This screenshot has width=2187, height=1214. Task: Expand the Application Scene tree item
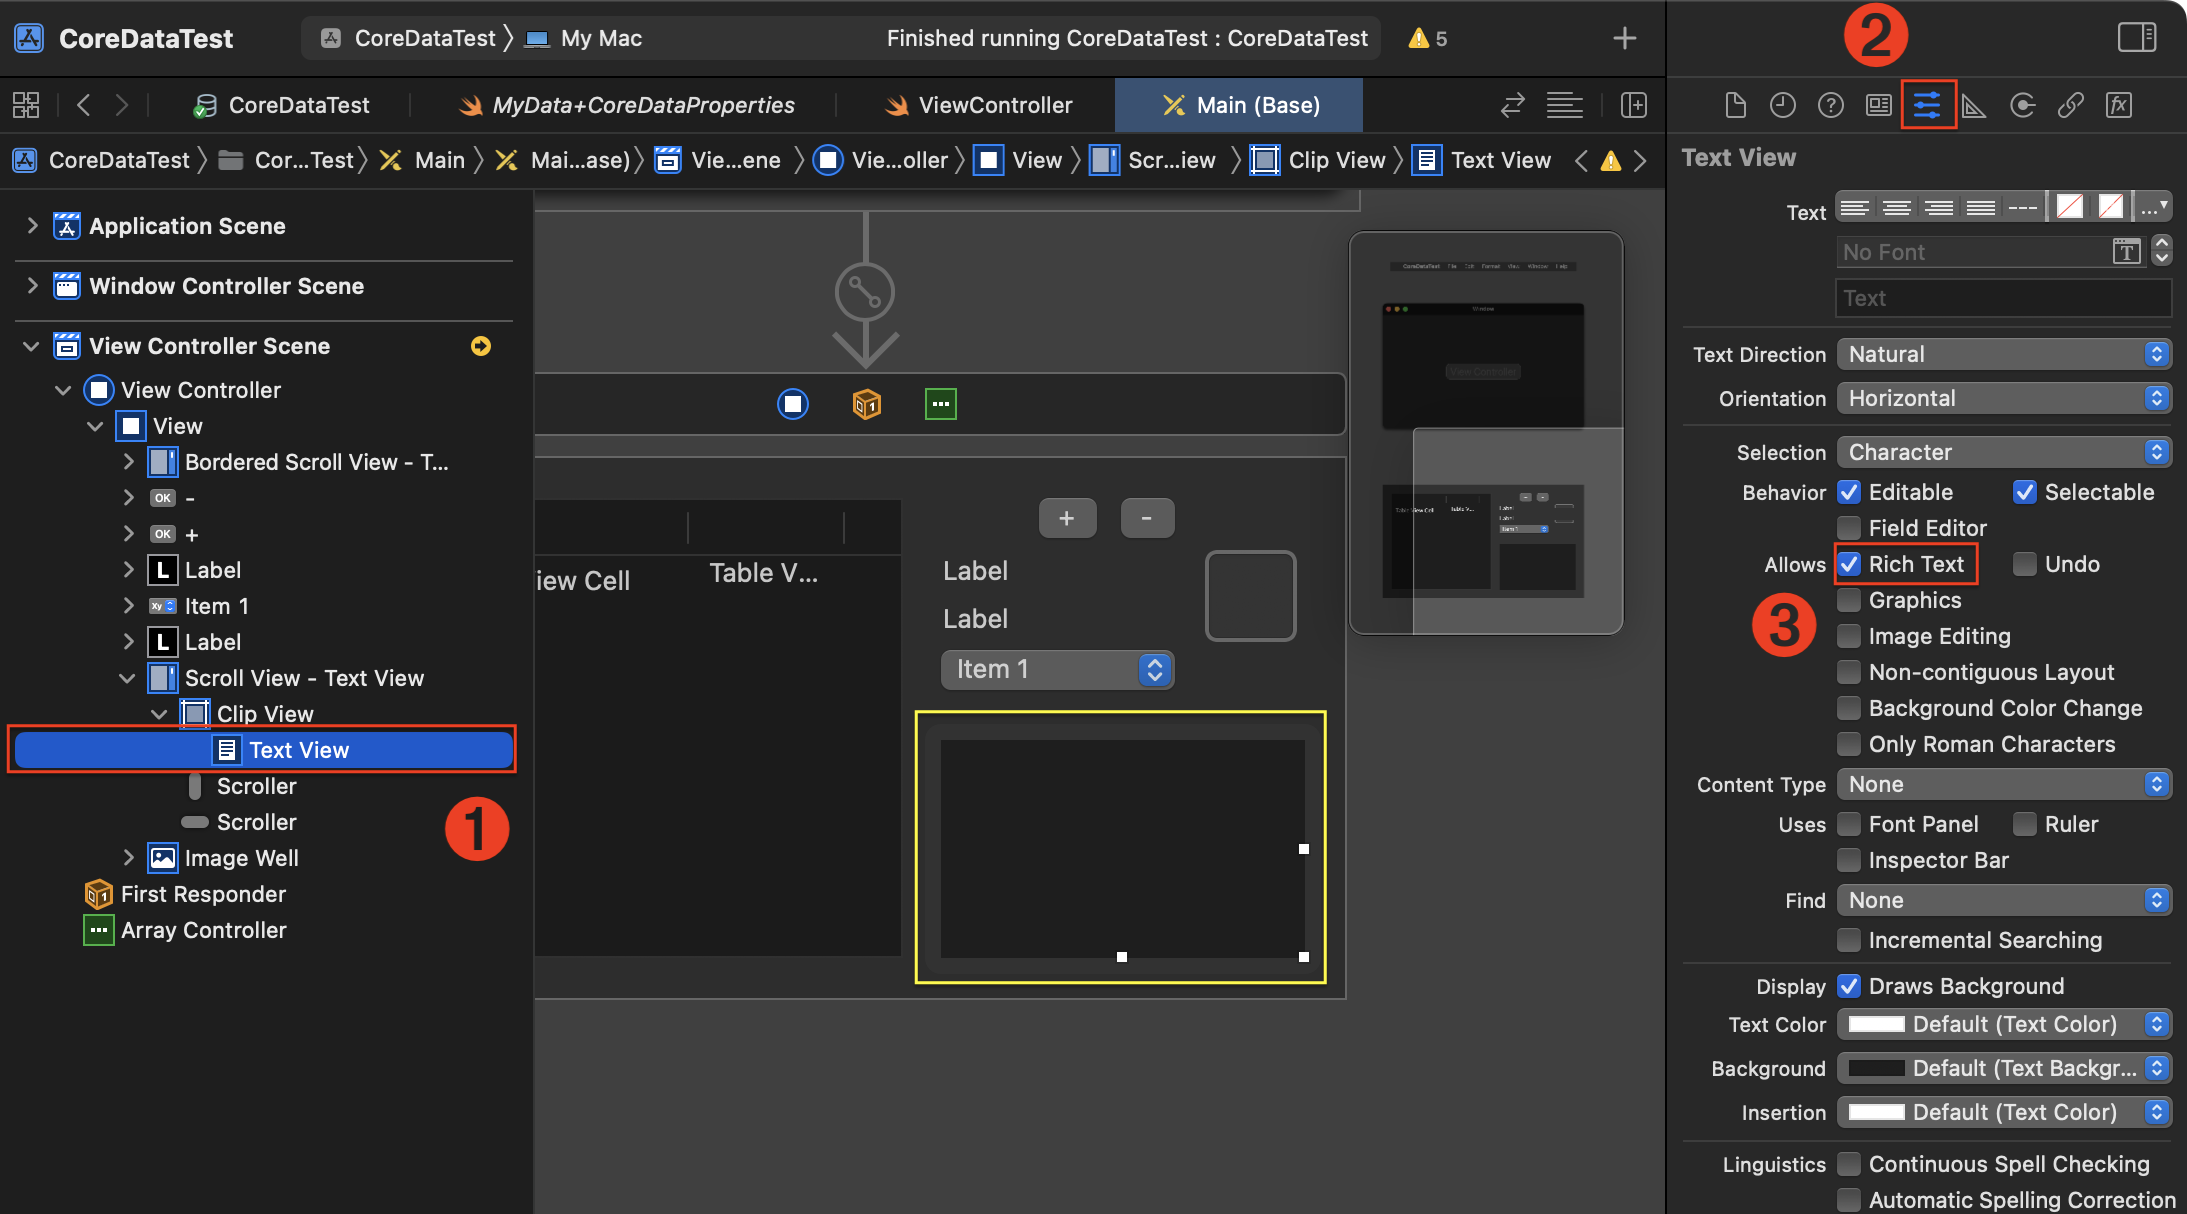pyautogui.click(x=33, y=226)
